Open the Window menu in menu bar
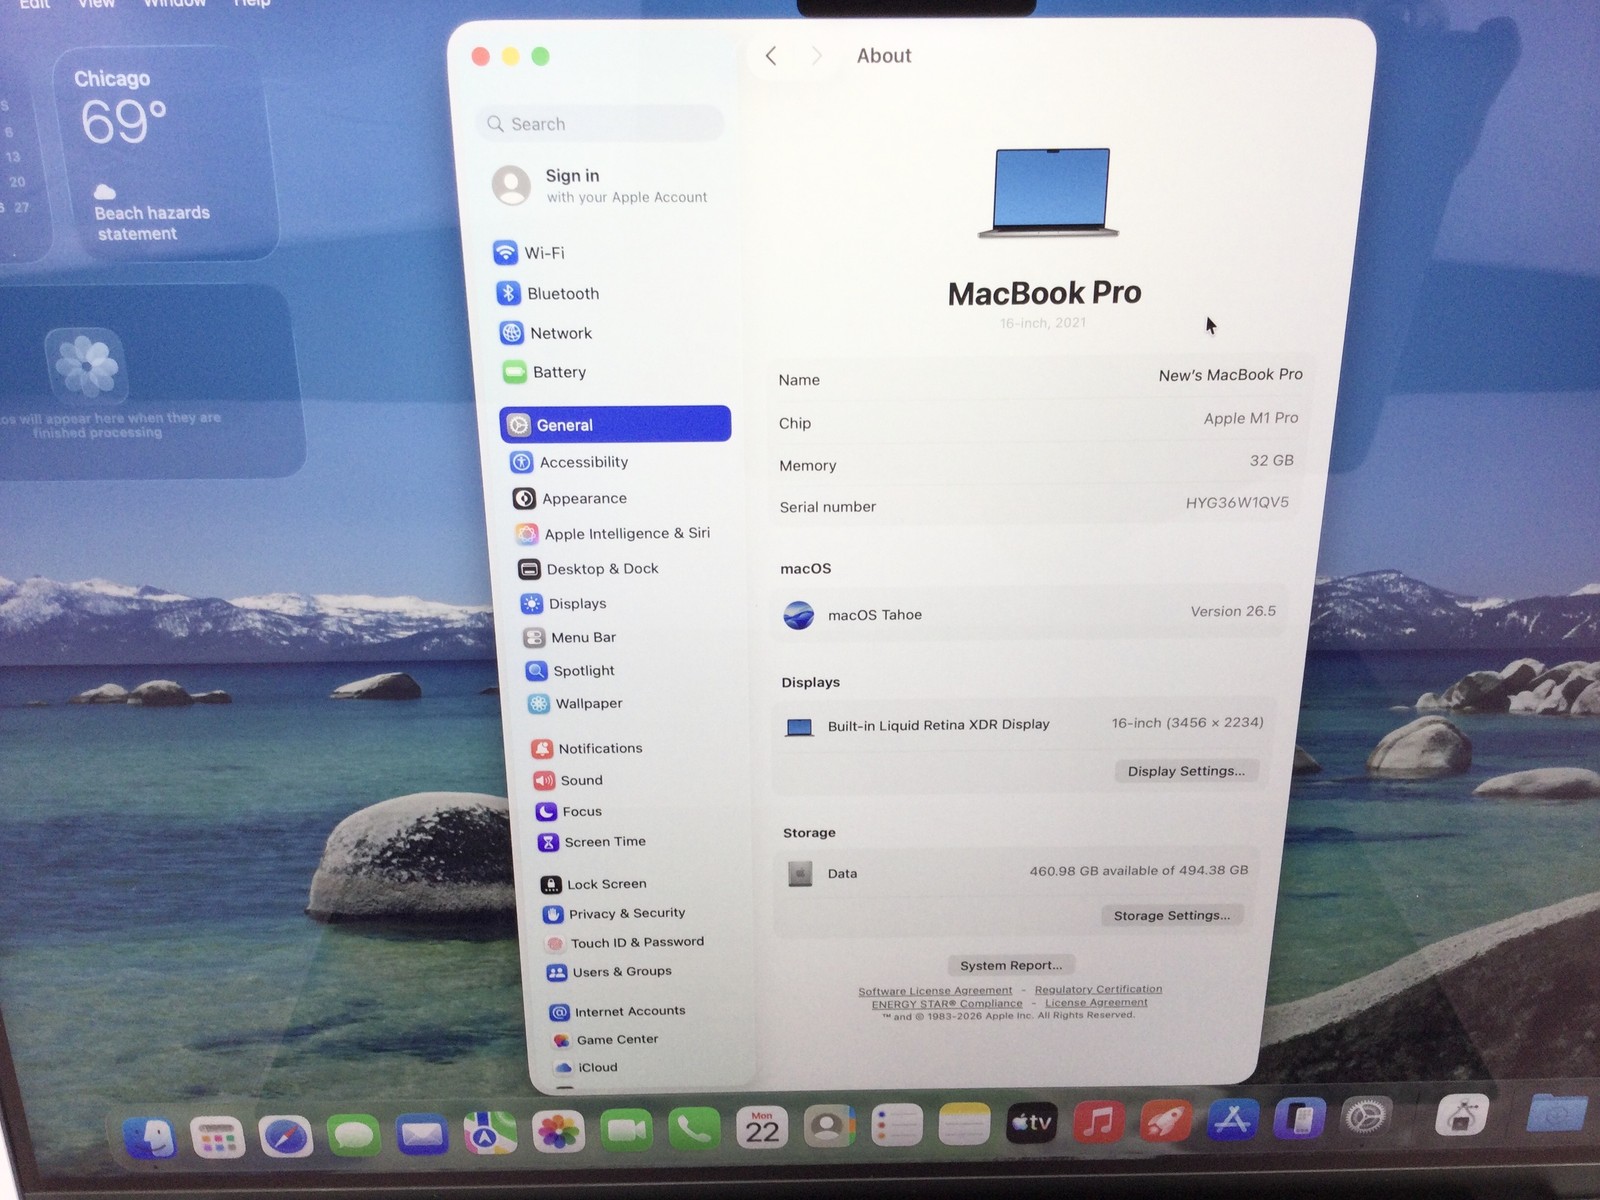 pyautogui.click(x=174, y=4)
